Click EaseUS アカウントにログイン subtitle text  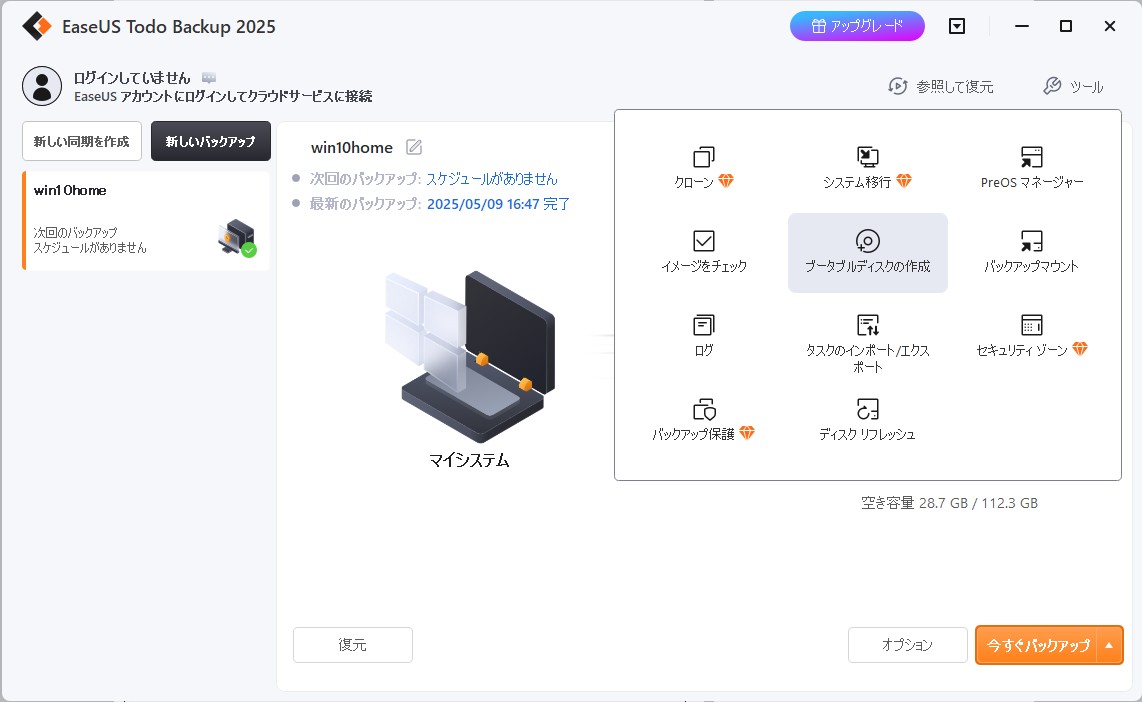tap(223, 96)
